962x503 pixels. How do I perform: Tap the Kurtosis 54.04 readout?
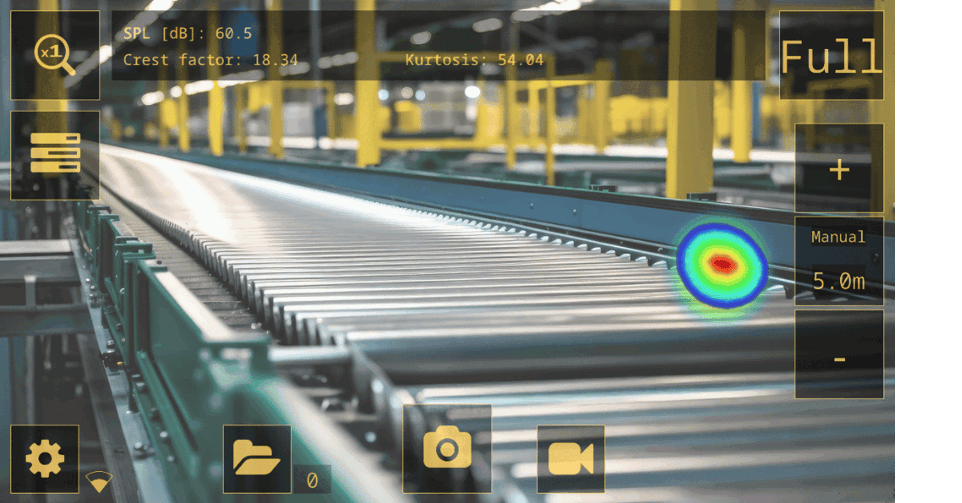(474, 60)
